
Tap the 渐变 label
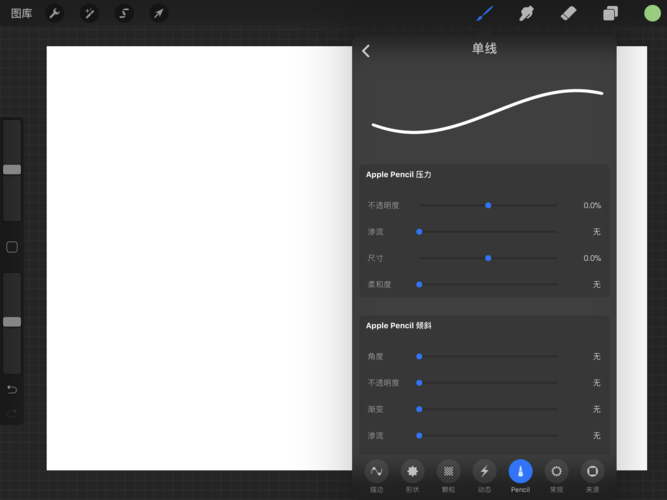point(375,409)
